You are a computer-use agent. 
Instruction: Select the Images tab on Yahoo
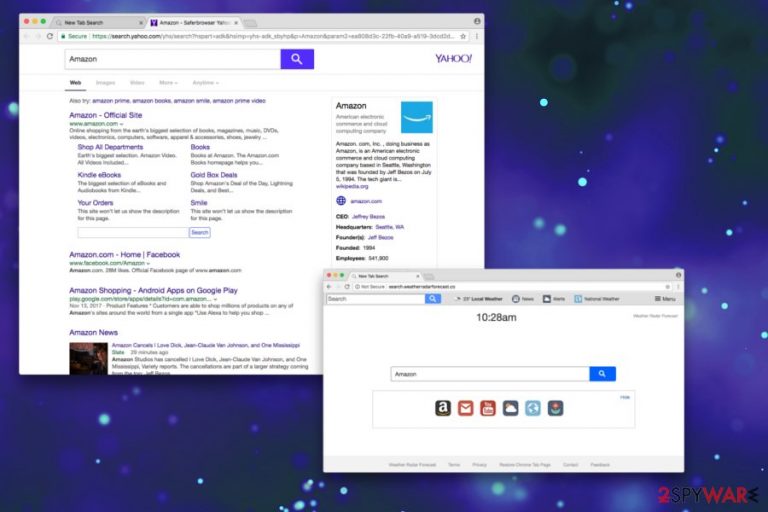tap(105, 82)
